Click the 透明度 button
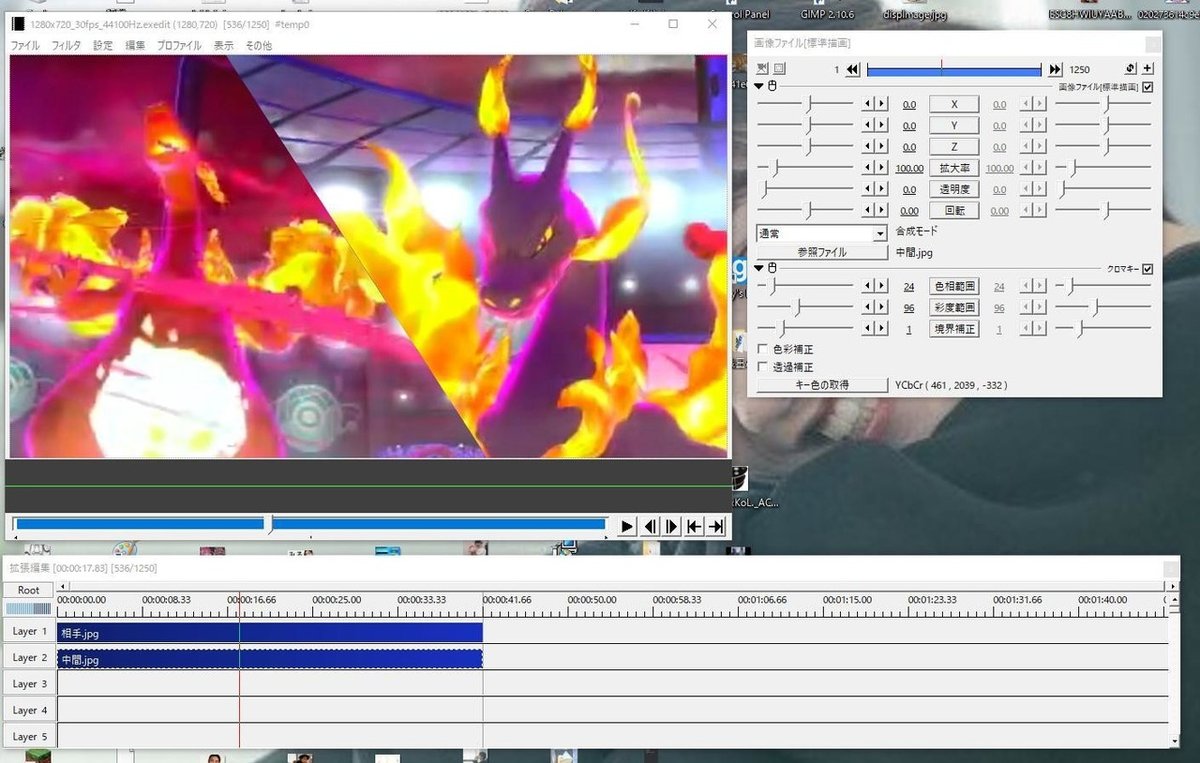 (x=954, y=189)
